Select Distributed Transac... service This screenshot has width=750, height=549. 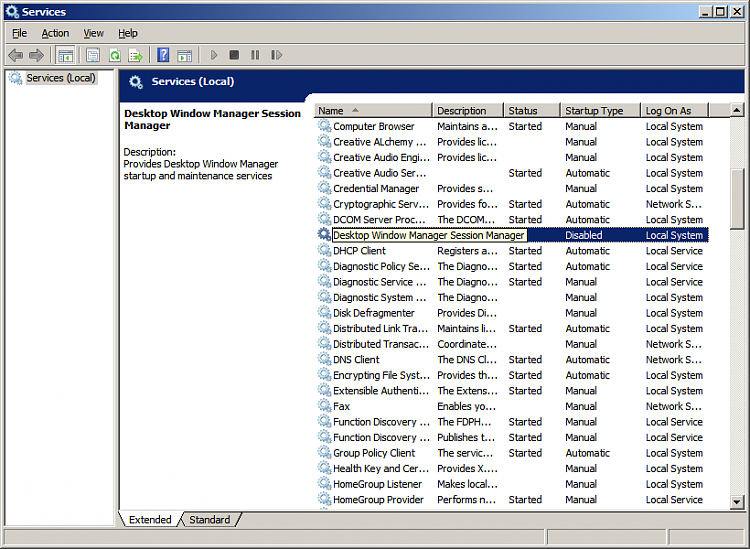(512, 344)
